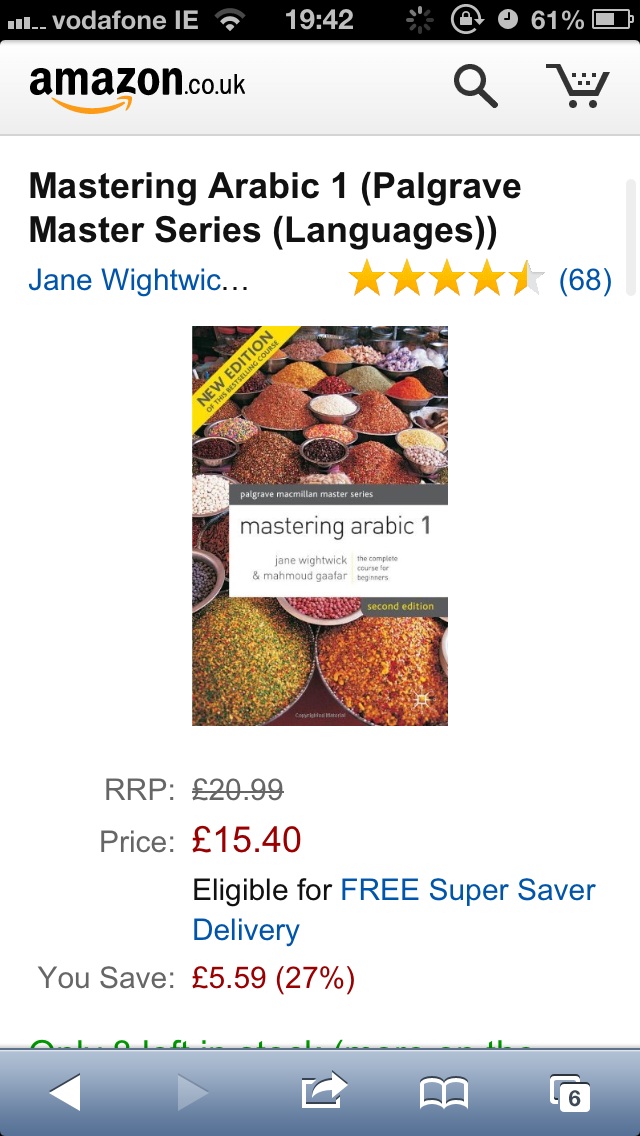Open the Safari tabs icon showing 6
Screen dimensions: 640x1136
coord(570,1093)
